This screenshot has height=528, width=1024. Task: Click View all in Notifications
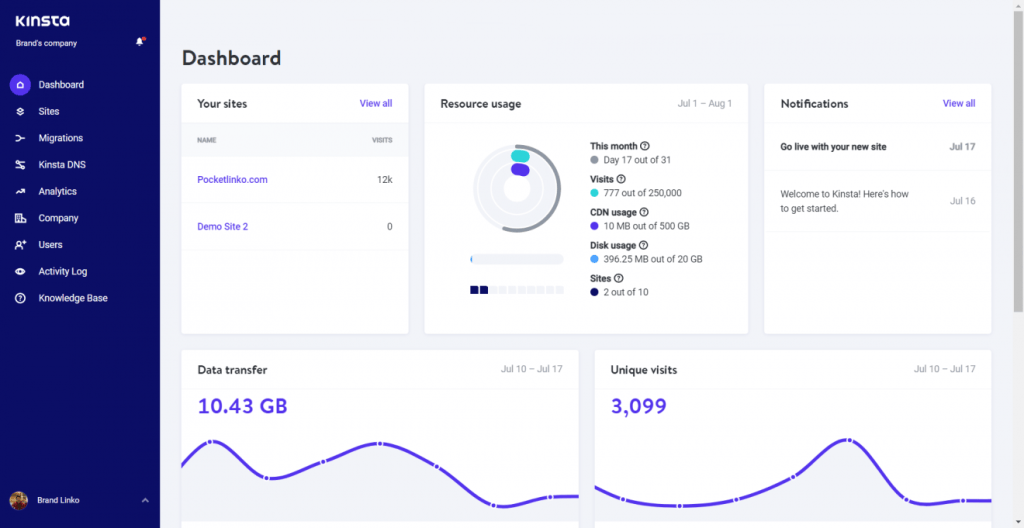point(959,103)
